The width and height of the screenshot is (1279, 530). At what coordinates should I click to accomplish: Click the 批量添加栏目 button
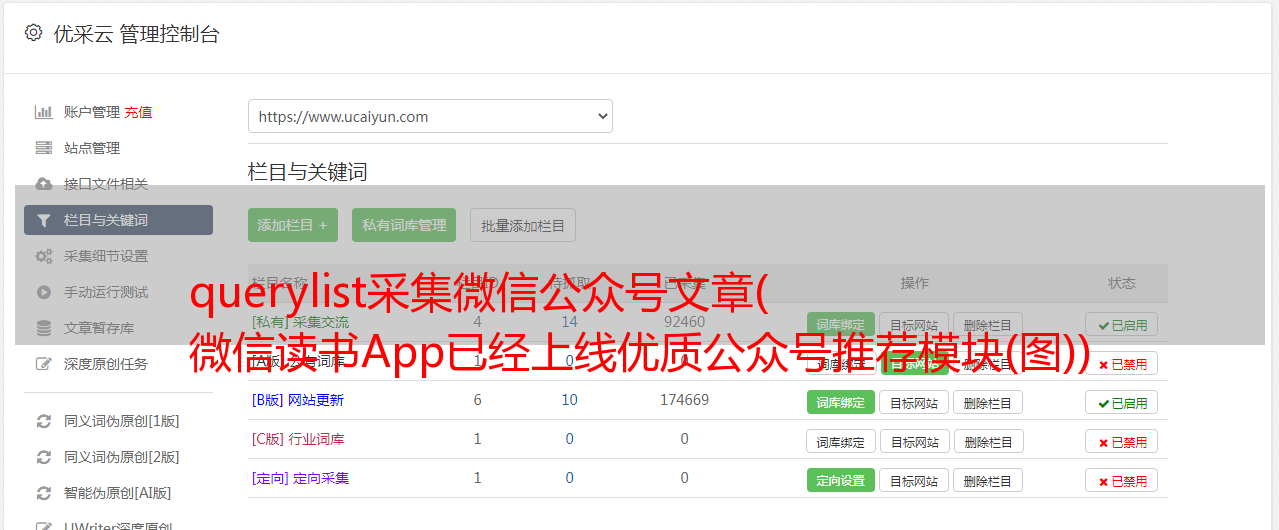pos(523,225)
